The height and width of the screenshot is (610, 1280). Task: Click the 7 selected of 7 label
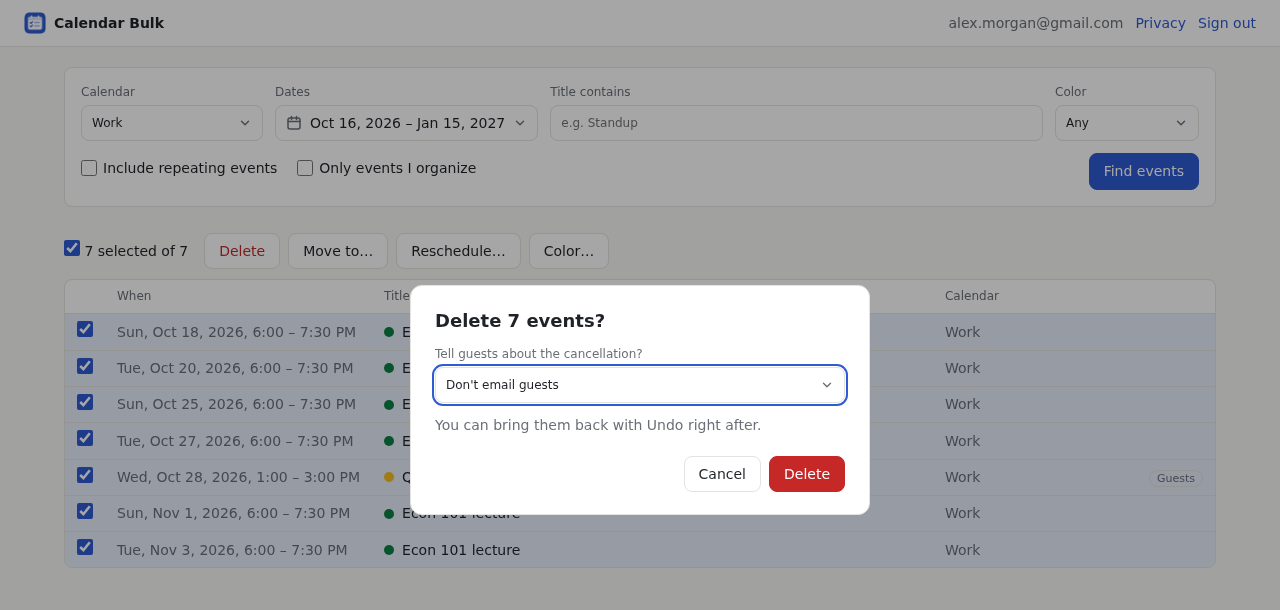tap(136, 251)
